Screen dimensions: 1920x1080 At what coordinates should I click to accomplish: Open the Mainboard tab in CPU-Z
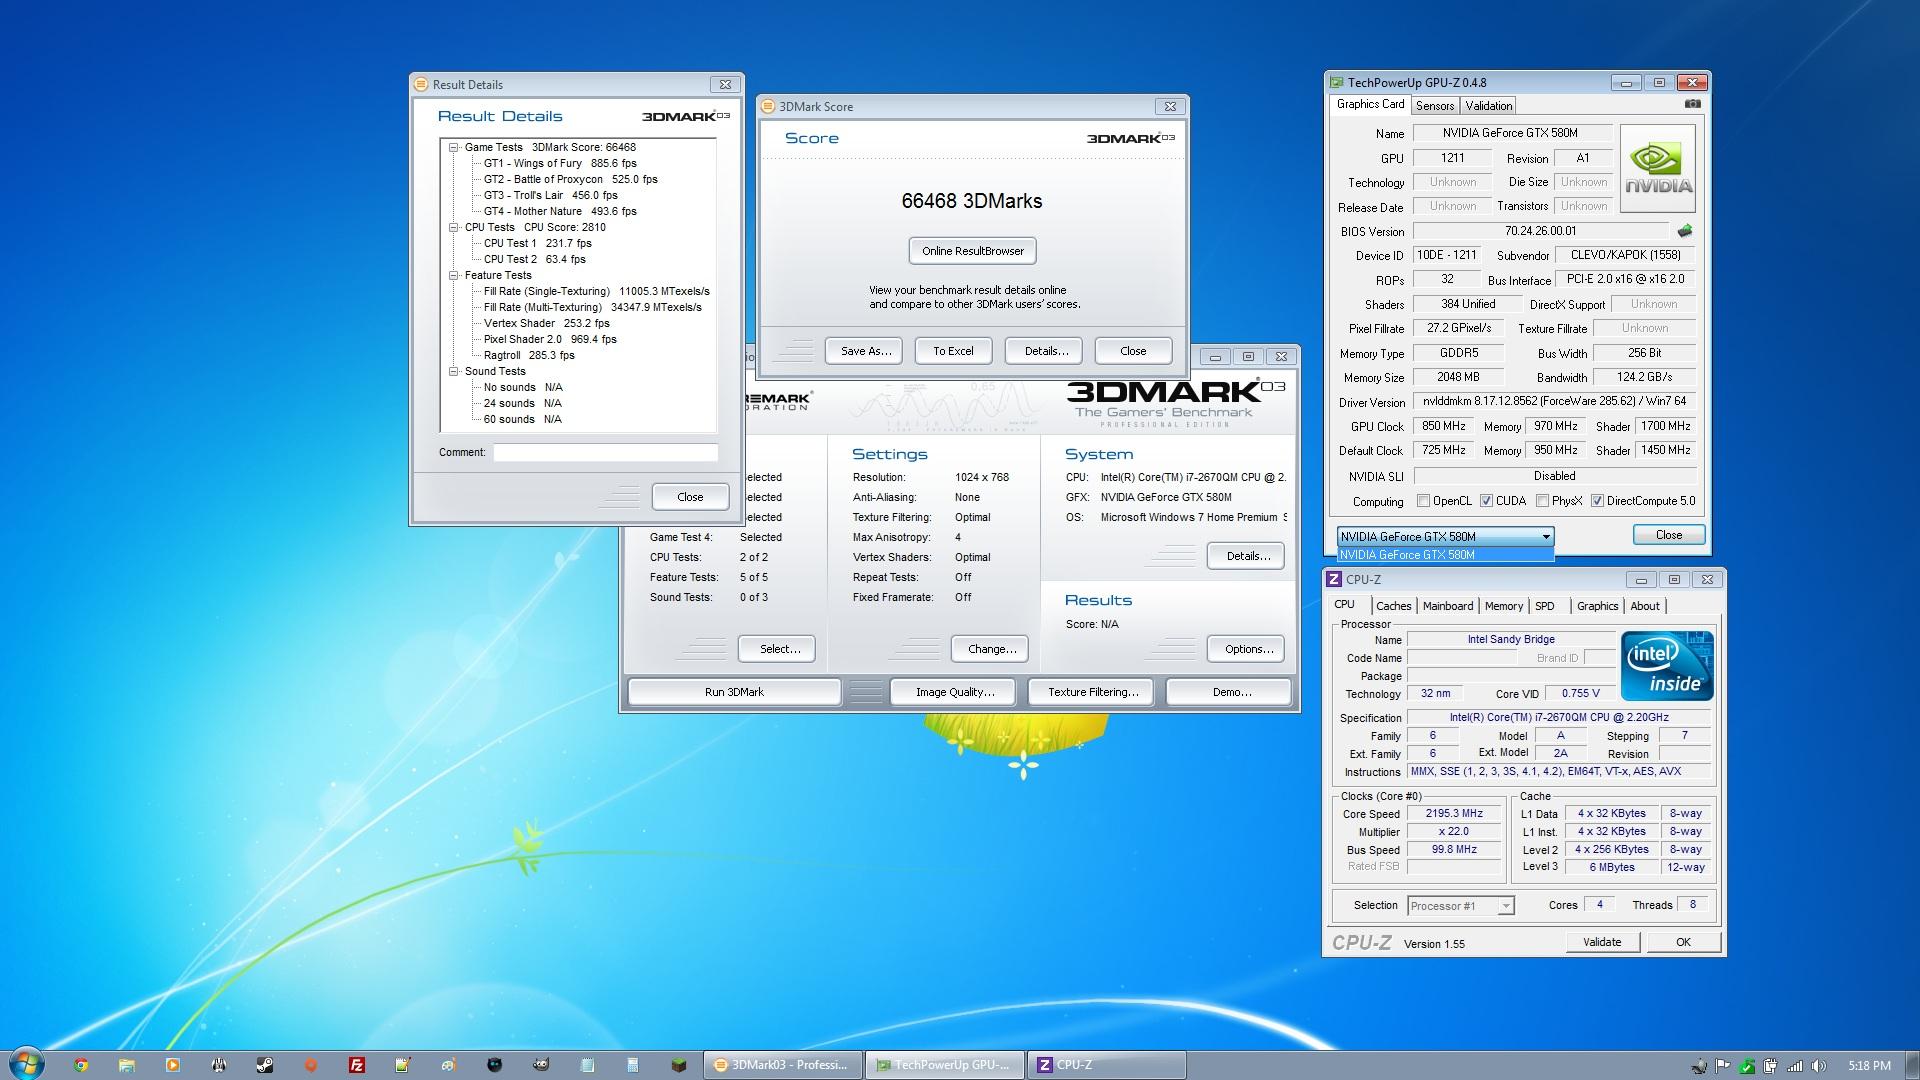coord(1447,606)
